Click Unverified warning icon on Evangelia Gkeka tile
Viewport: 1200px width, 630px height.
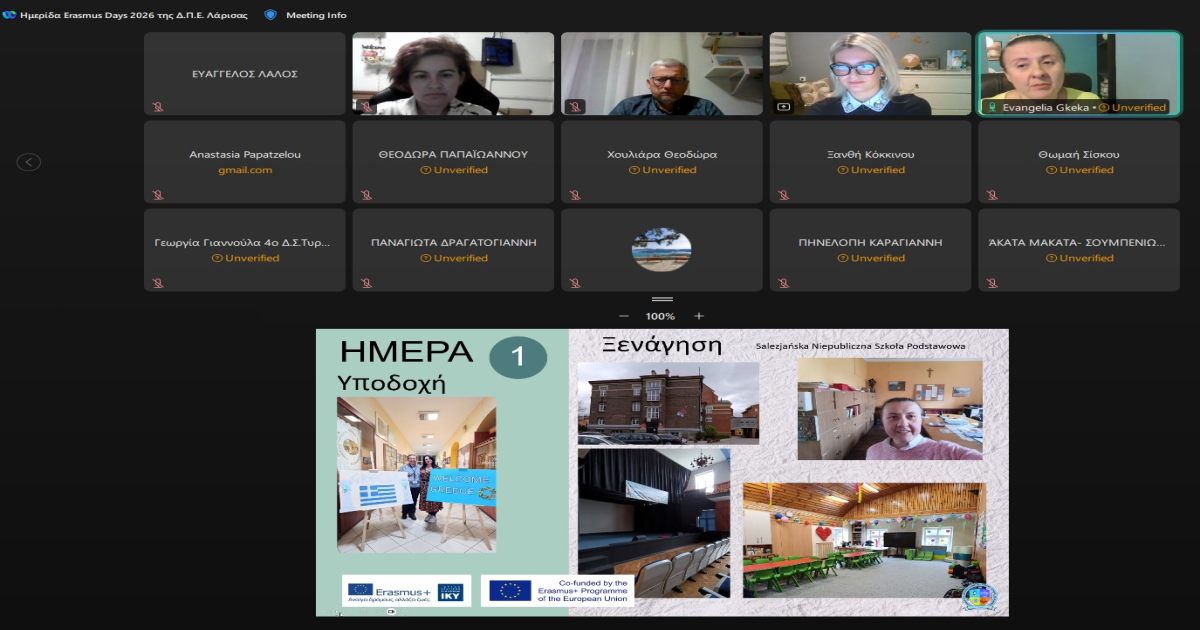click(x=1104, y=107)
